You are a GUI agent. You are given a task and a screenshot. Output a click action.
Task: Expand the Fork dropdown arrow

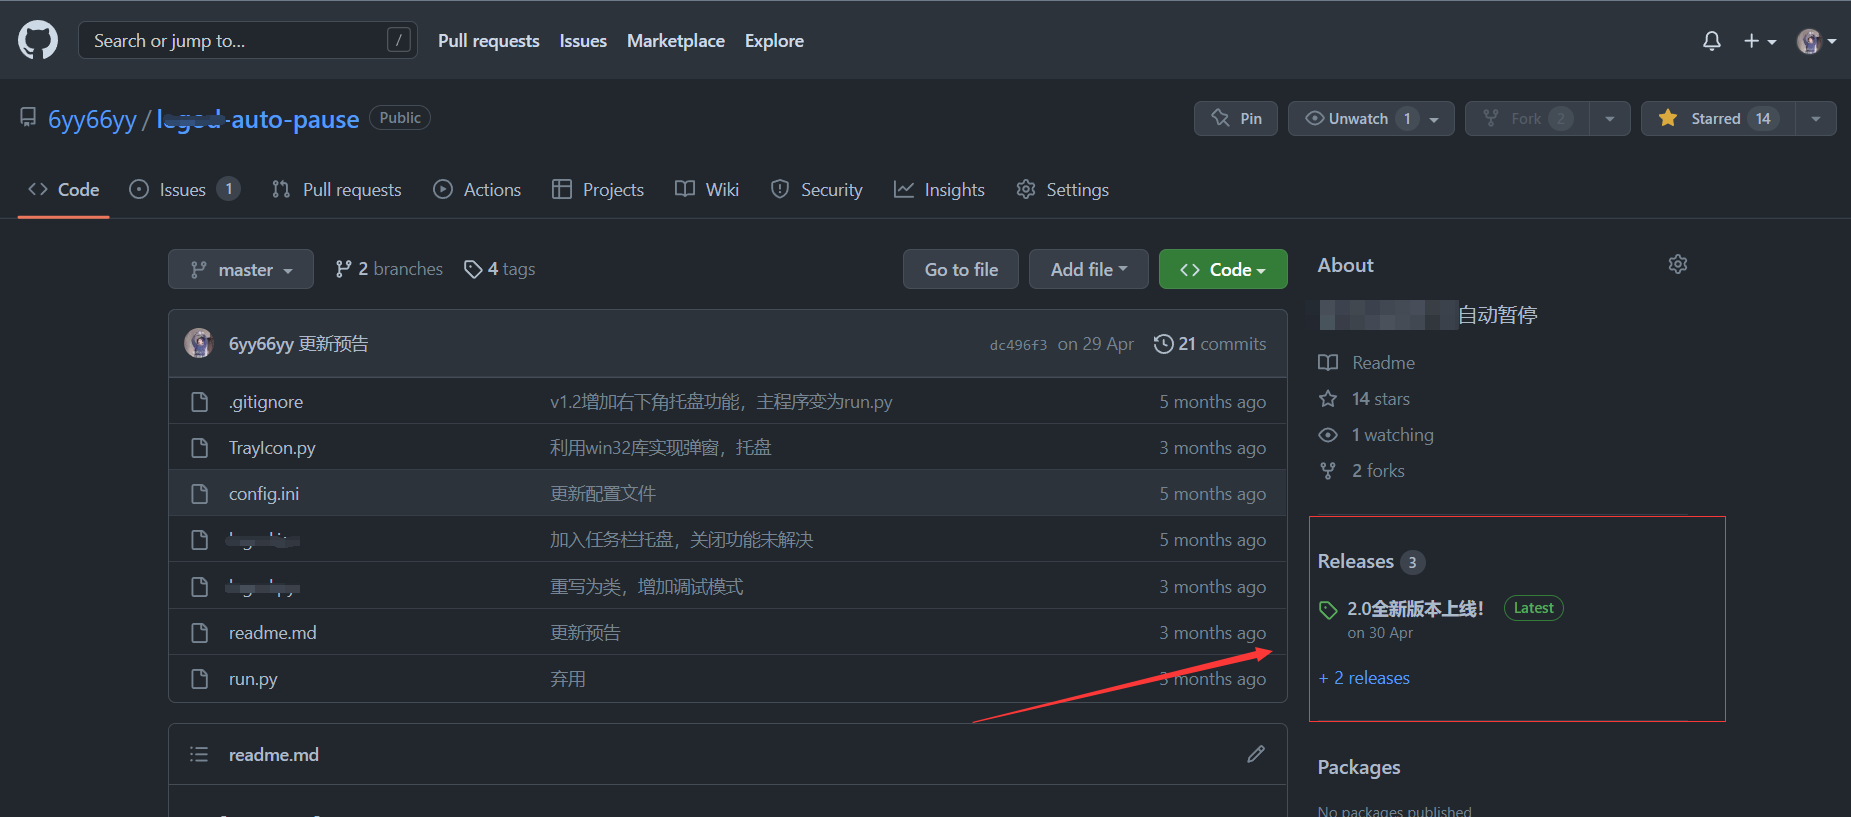(1610, 118)
